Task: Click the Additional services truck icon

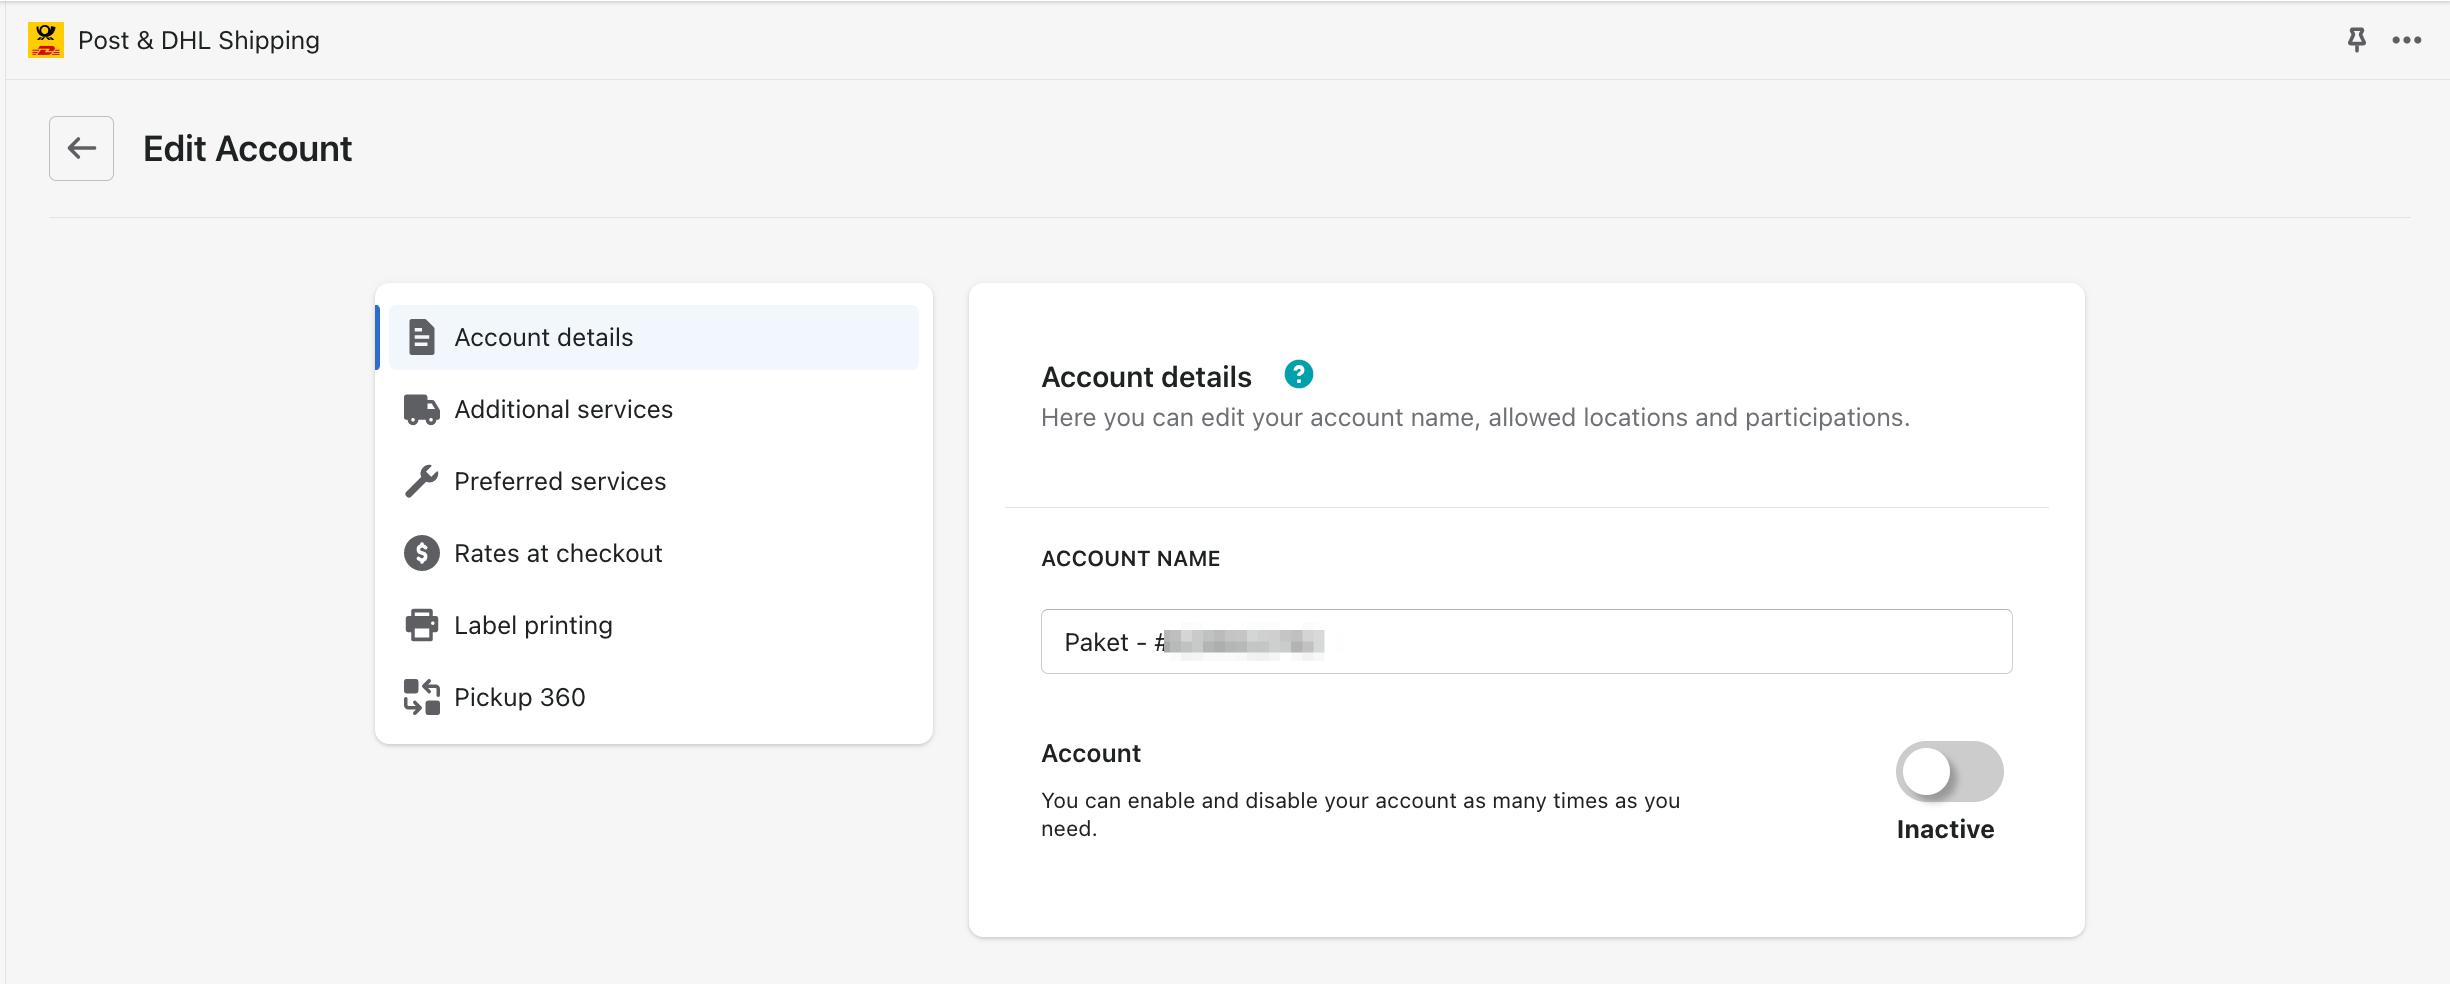Action: (422, 409)
